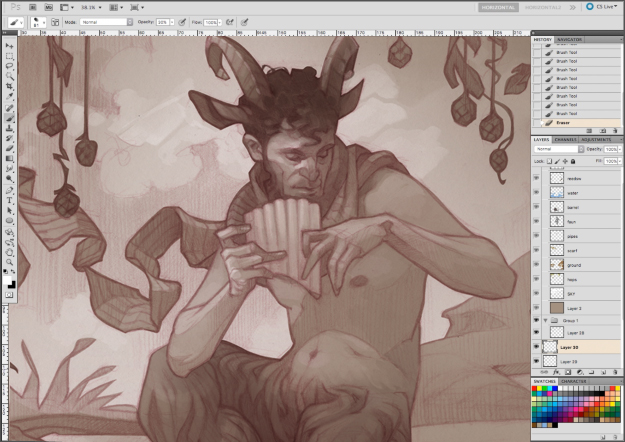Hide the ground layer
This screenshot has height=442, width=625.
coord(537,265)
